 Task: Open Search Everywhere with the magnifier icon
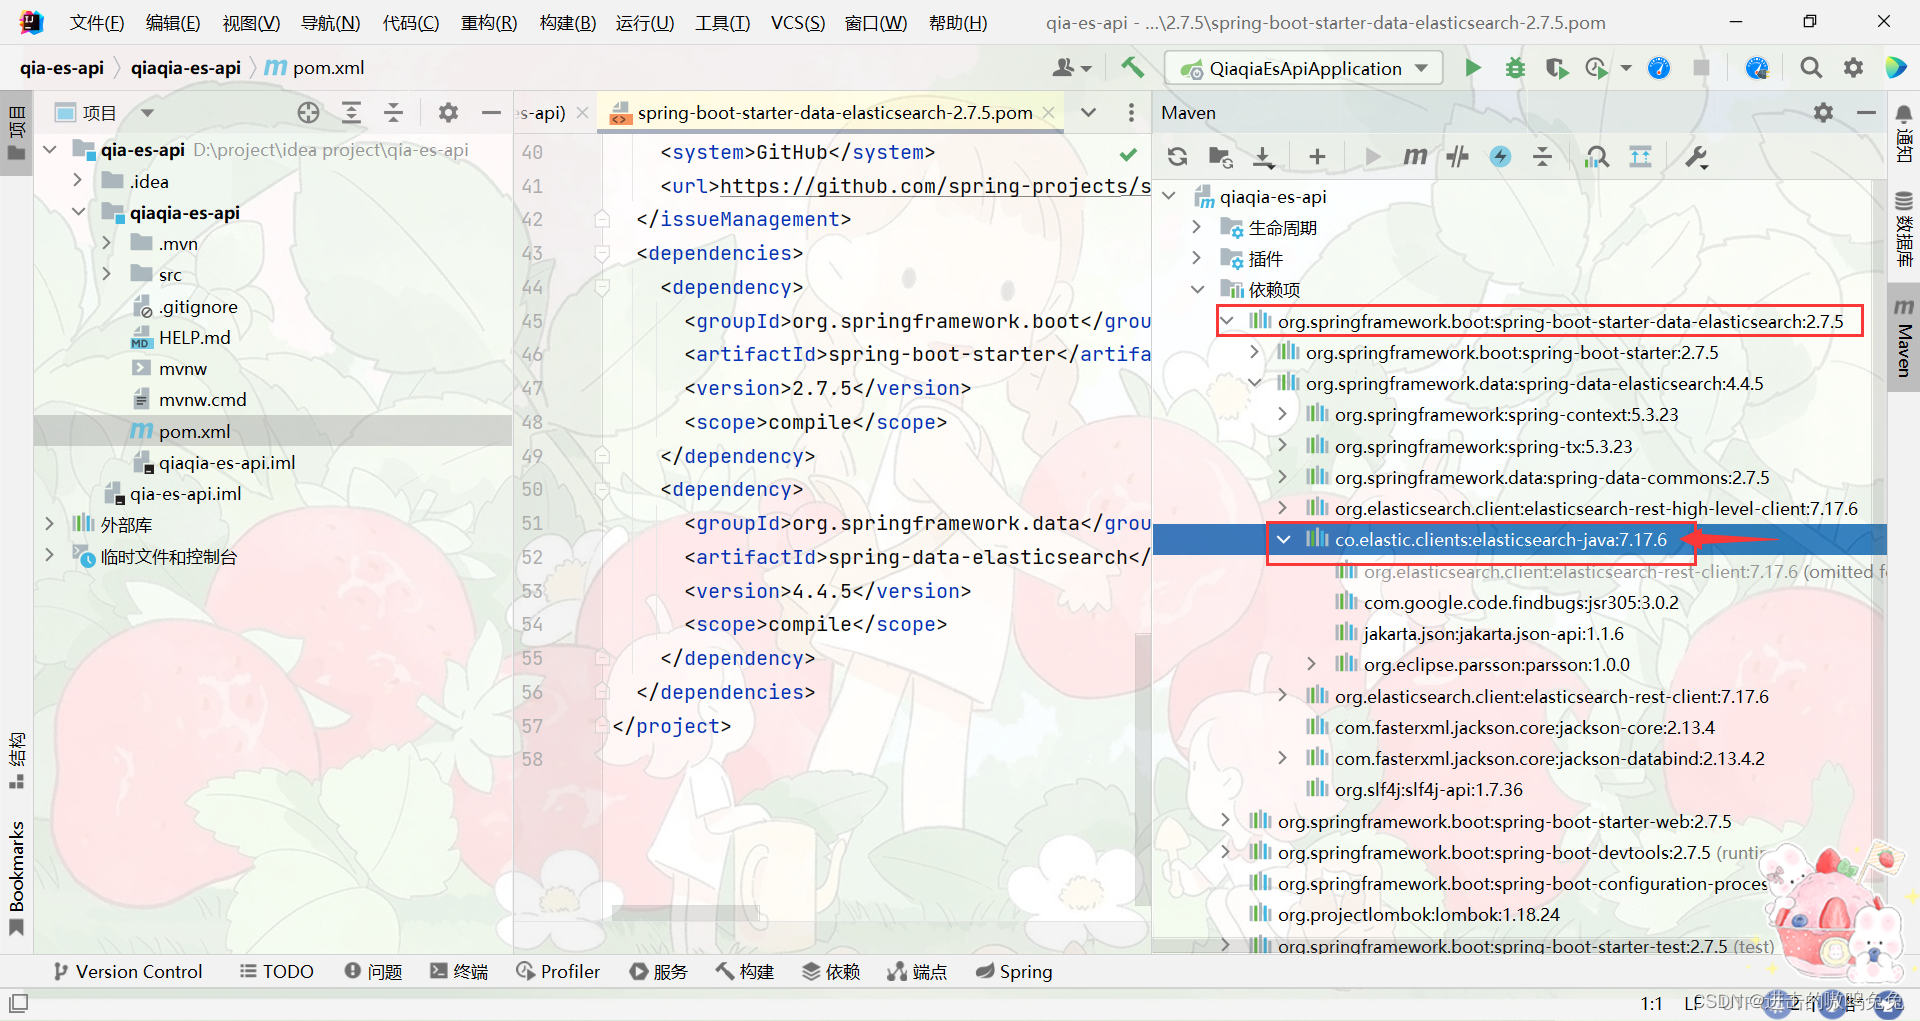(x=1811, y=68)
